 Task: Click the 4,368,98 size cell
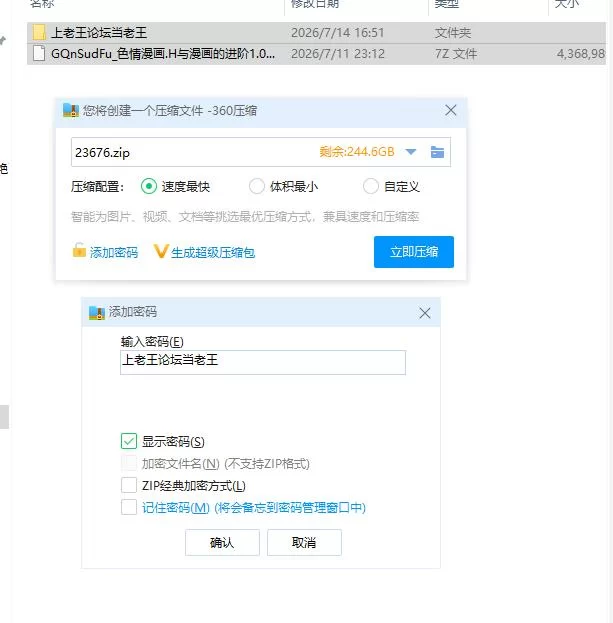(581, 54)
